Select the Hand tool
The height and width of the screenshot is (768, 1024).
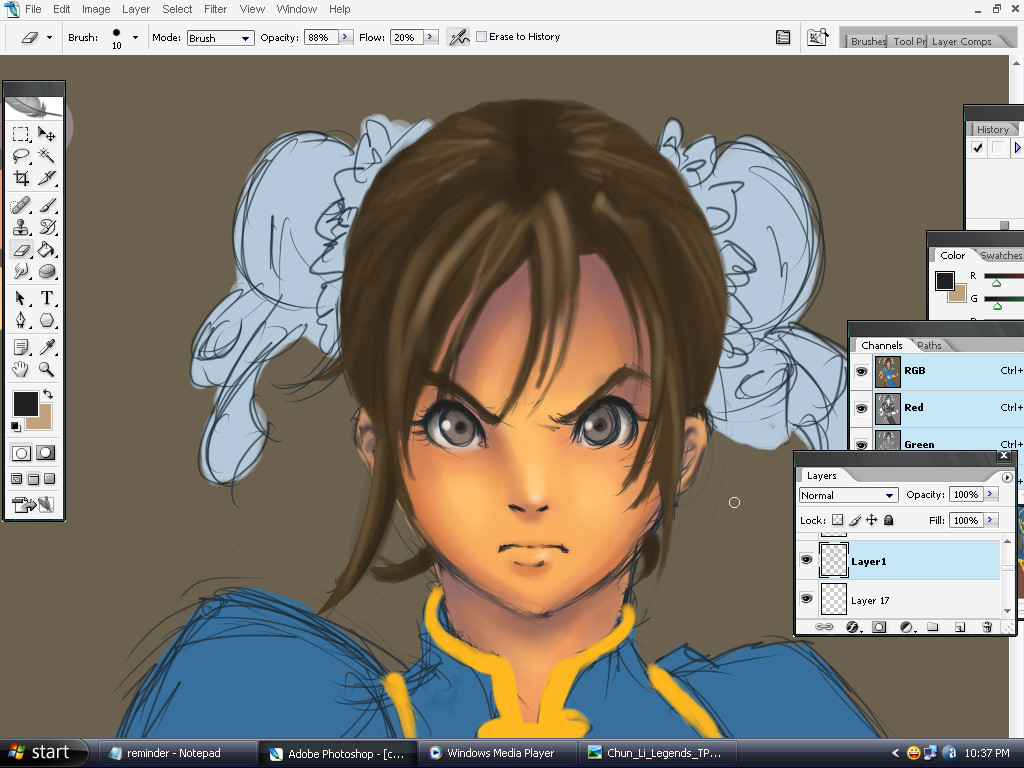coord(21,370)
